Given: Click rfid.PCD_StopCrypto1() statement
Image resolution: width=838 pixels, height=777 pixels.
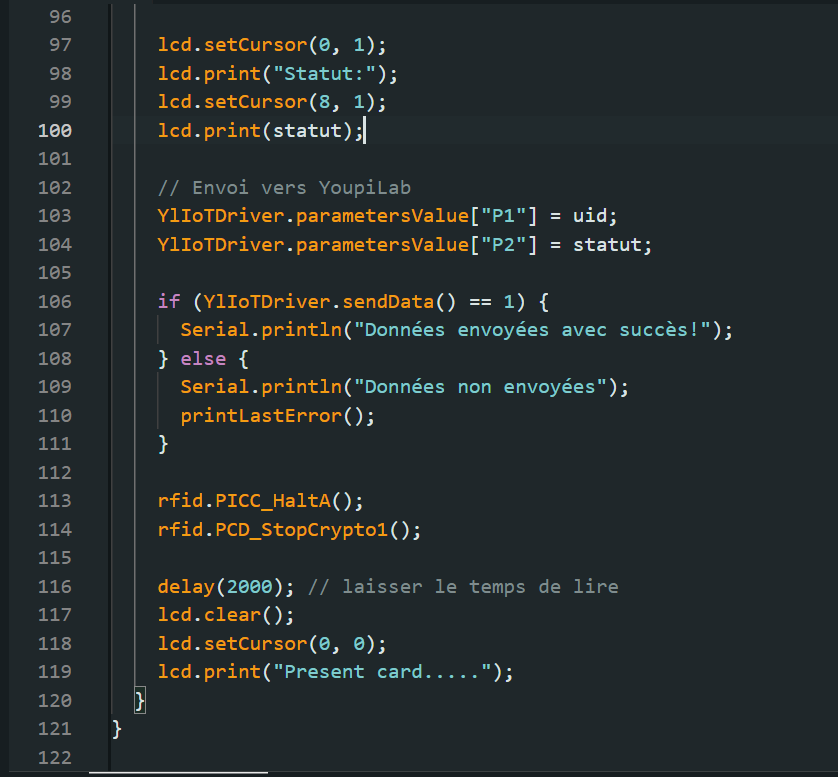Looking at the screenshot, I should click(289, 530).
